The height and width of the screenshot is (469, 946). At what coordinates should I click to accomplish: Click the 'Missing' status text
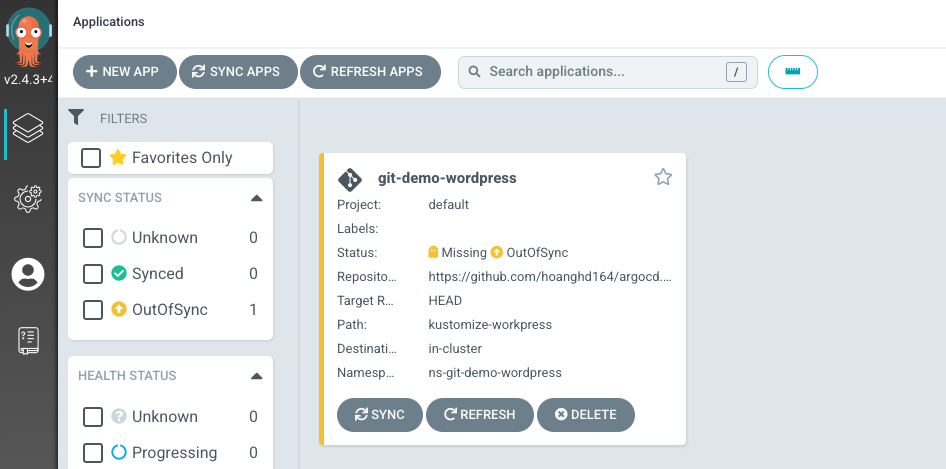click(x=464, y=253)
